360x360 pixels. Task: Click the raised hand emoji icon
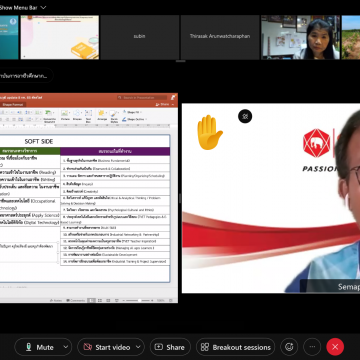point(209,132)
